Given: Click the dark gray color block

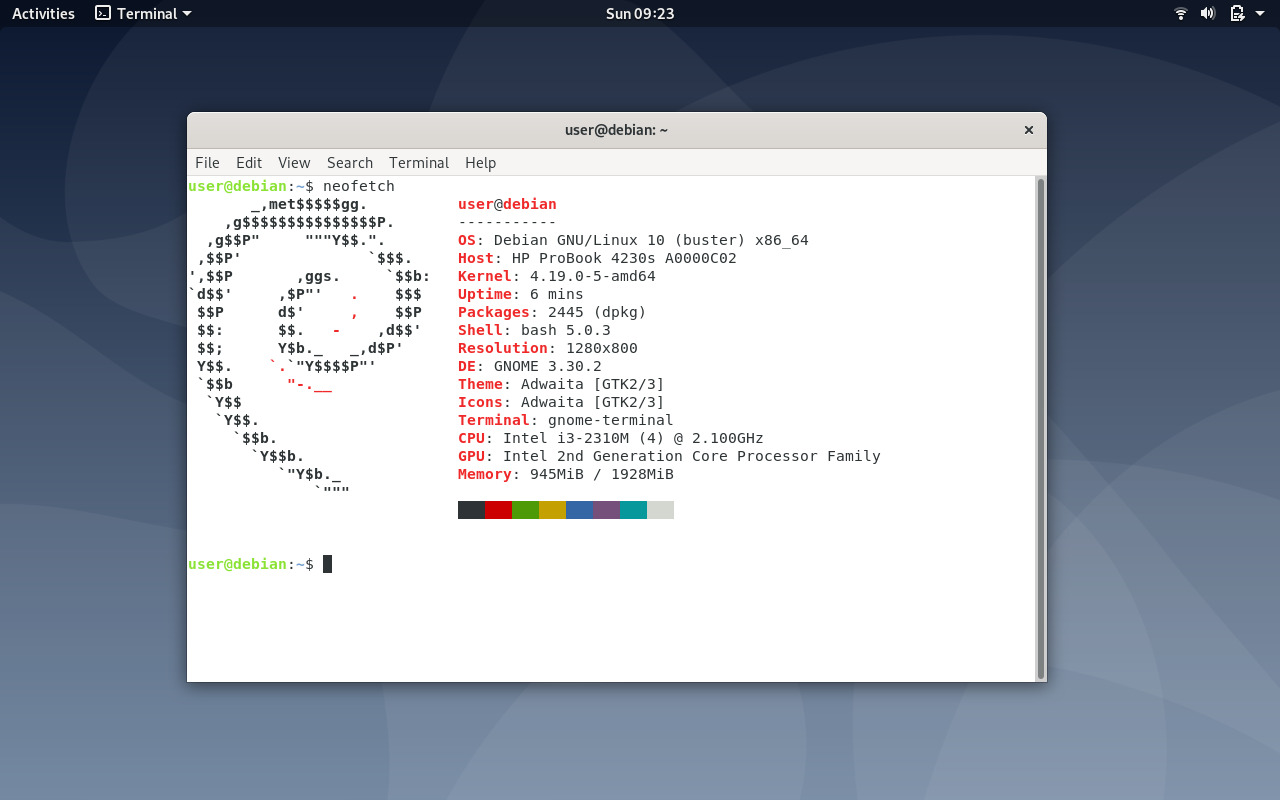Looking at the screenshot, I should click(x=471, y=510).
